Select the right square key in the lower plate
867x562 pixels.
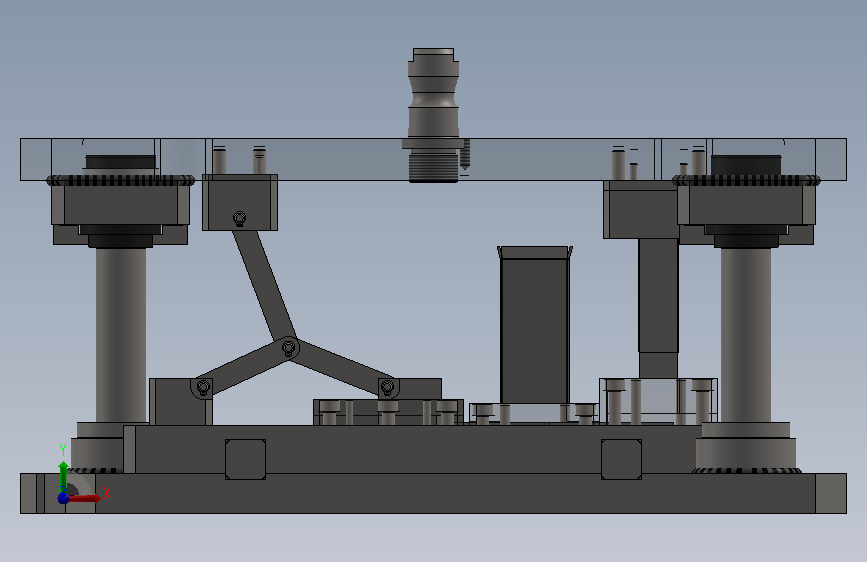(x=621, y=459)
